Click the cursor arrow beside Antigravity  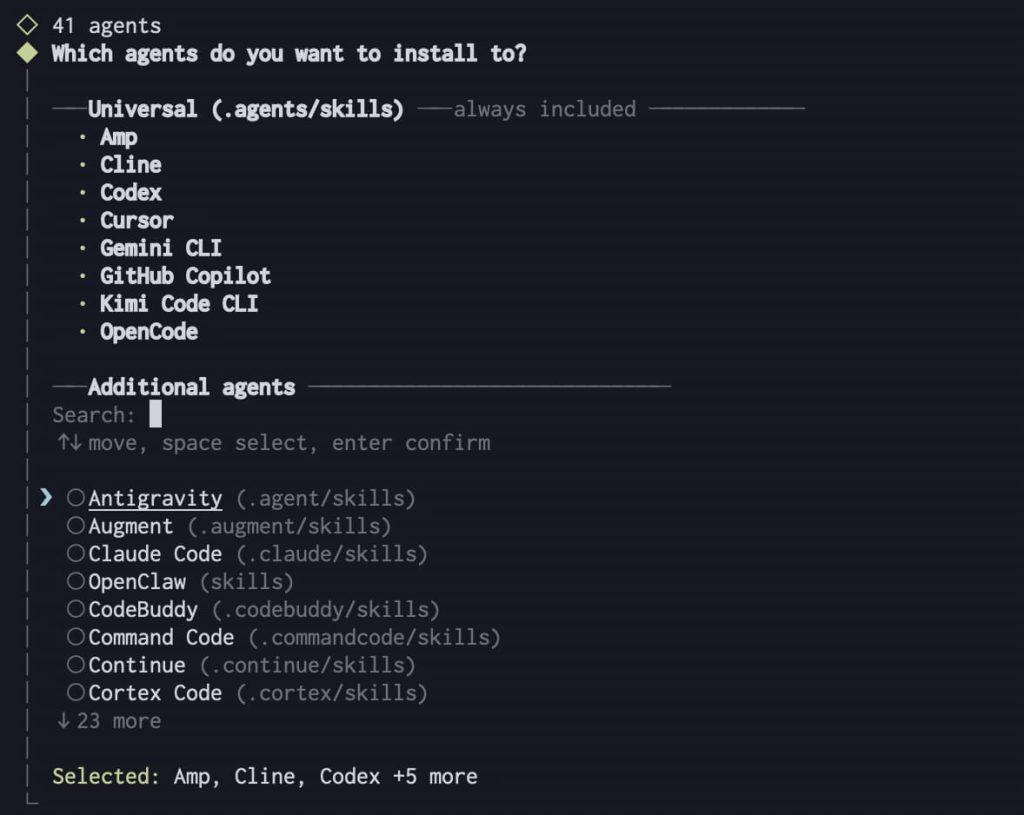click(x=45, y=497)
